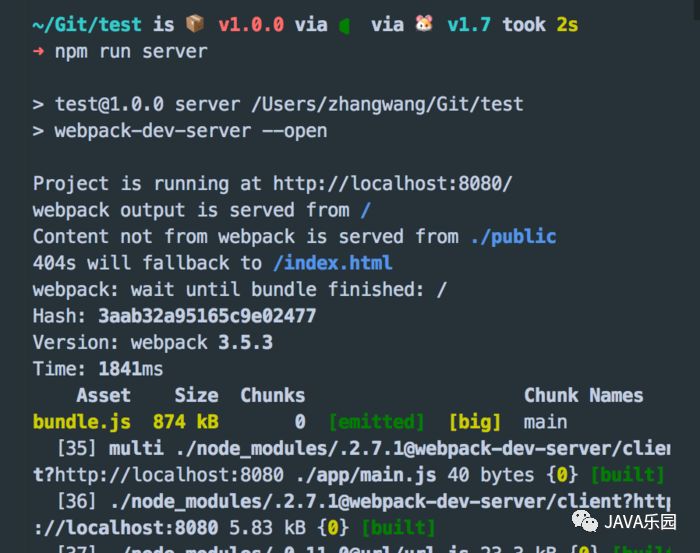The image size is (700, 553).
Task: Select the ~/Git/test directory text
Action: [x=87, y=24]
